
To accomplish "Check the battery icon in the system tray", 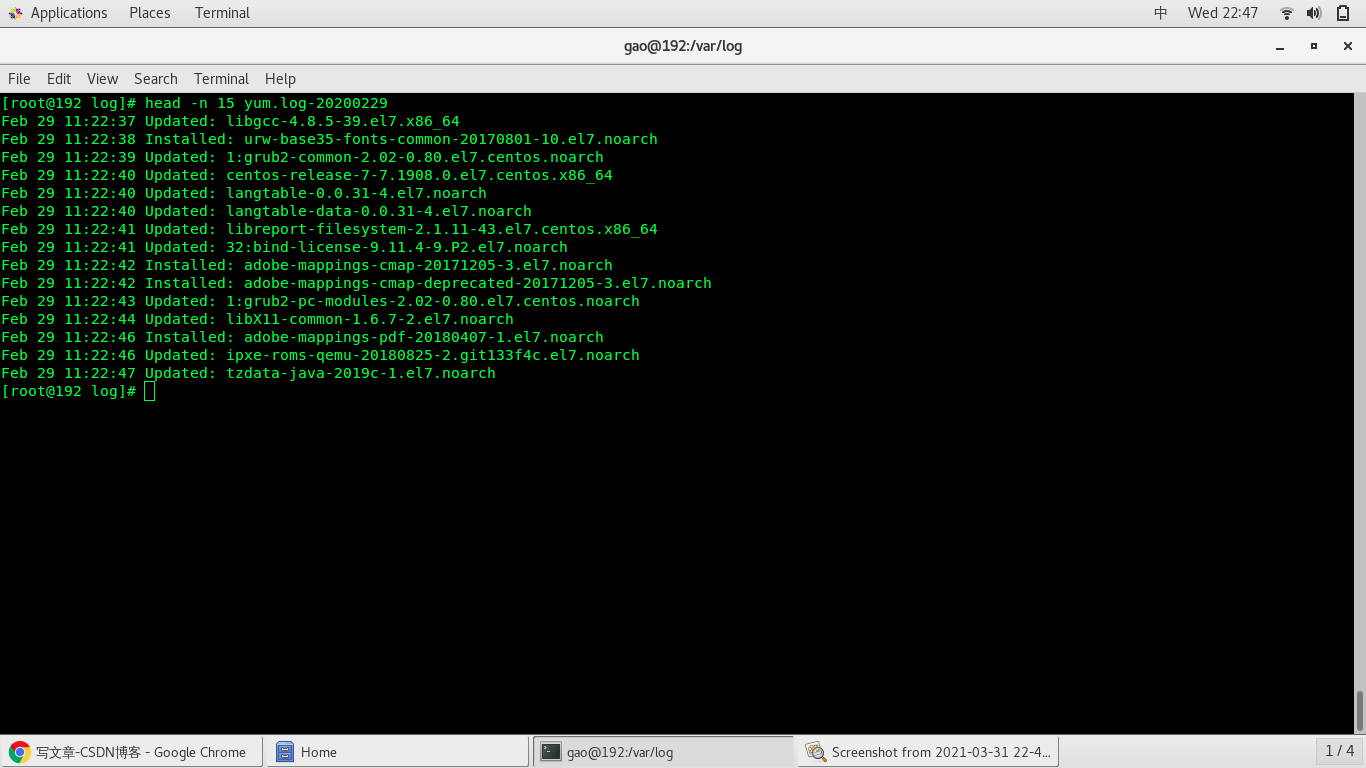I will point(1341,13).
